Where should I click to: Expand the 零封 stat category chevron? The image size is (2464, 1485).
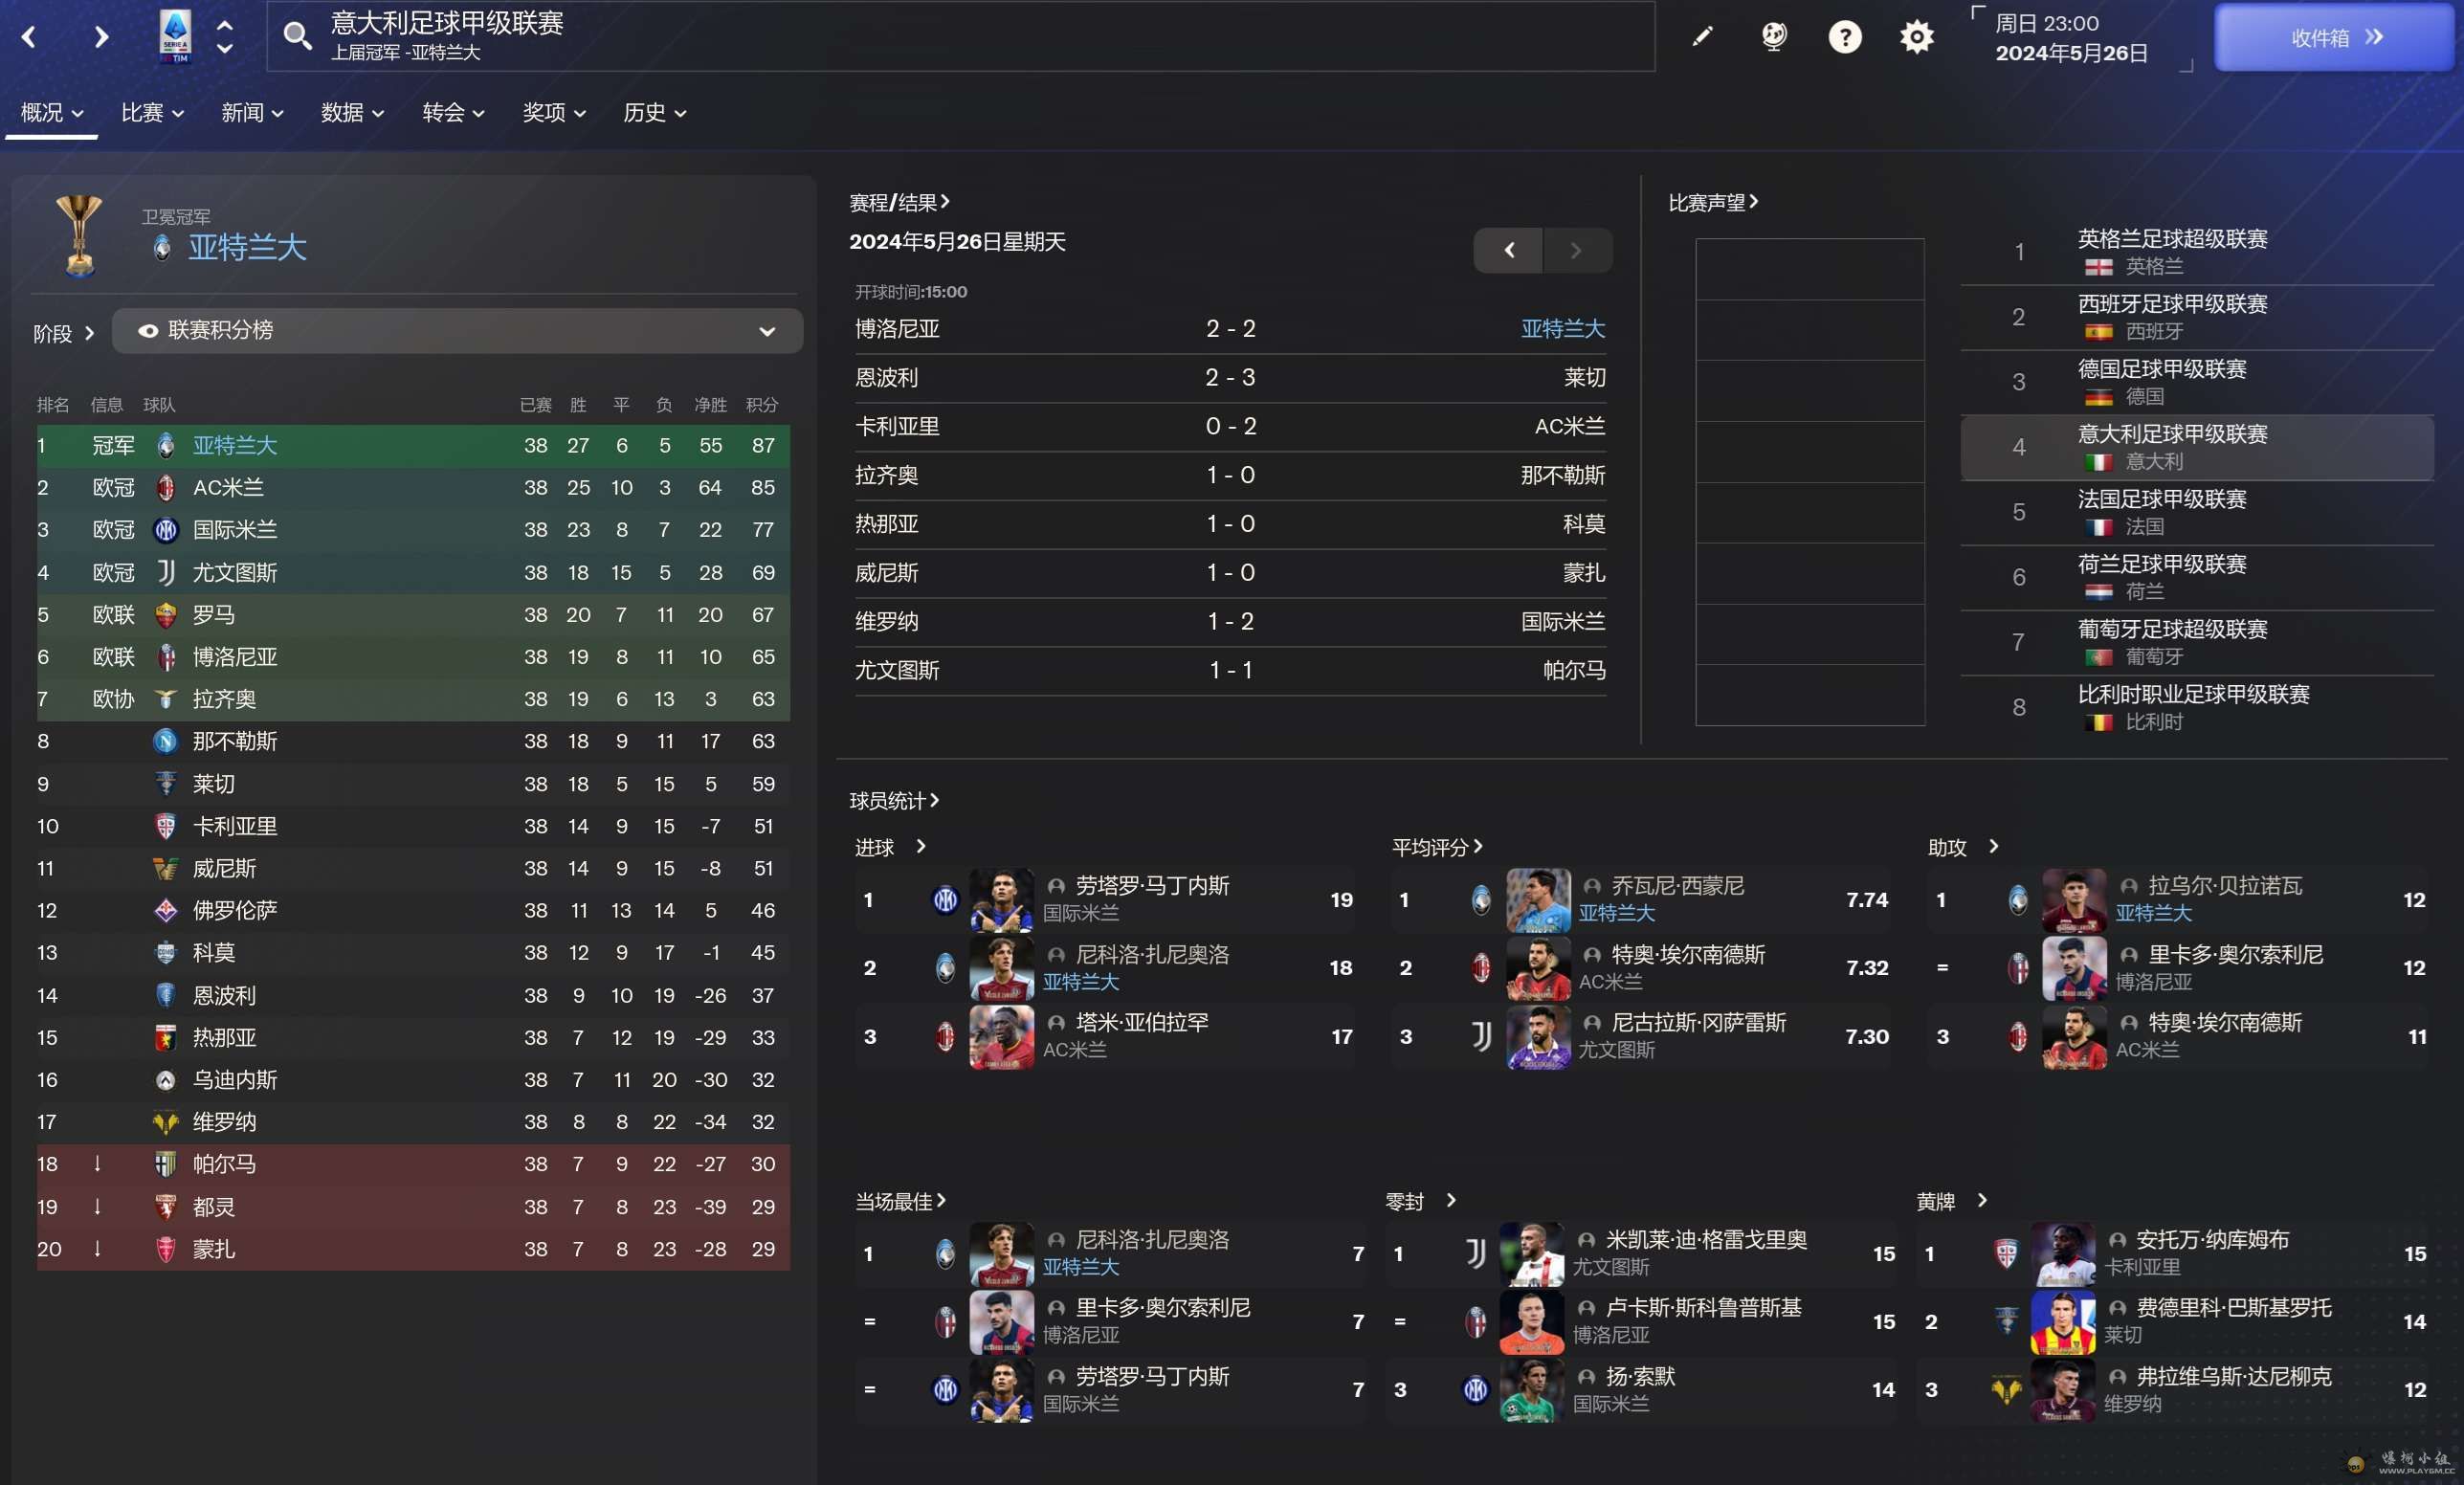1451,1200
